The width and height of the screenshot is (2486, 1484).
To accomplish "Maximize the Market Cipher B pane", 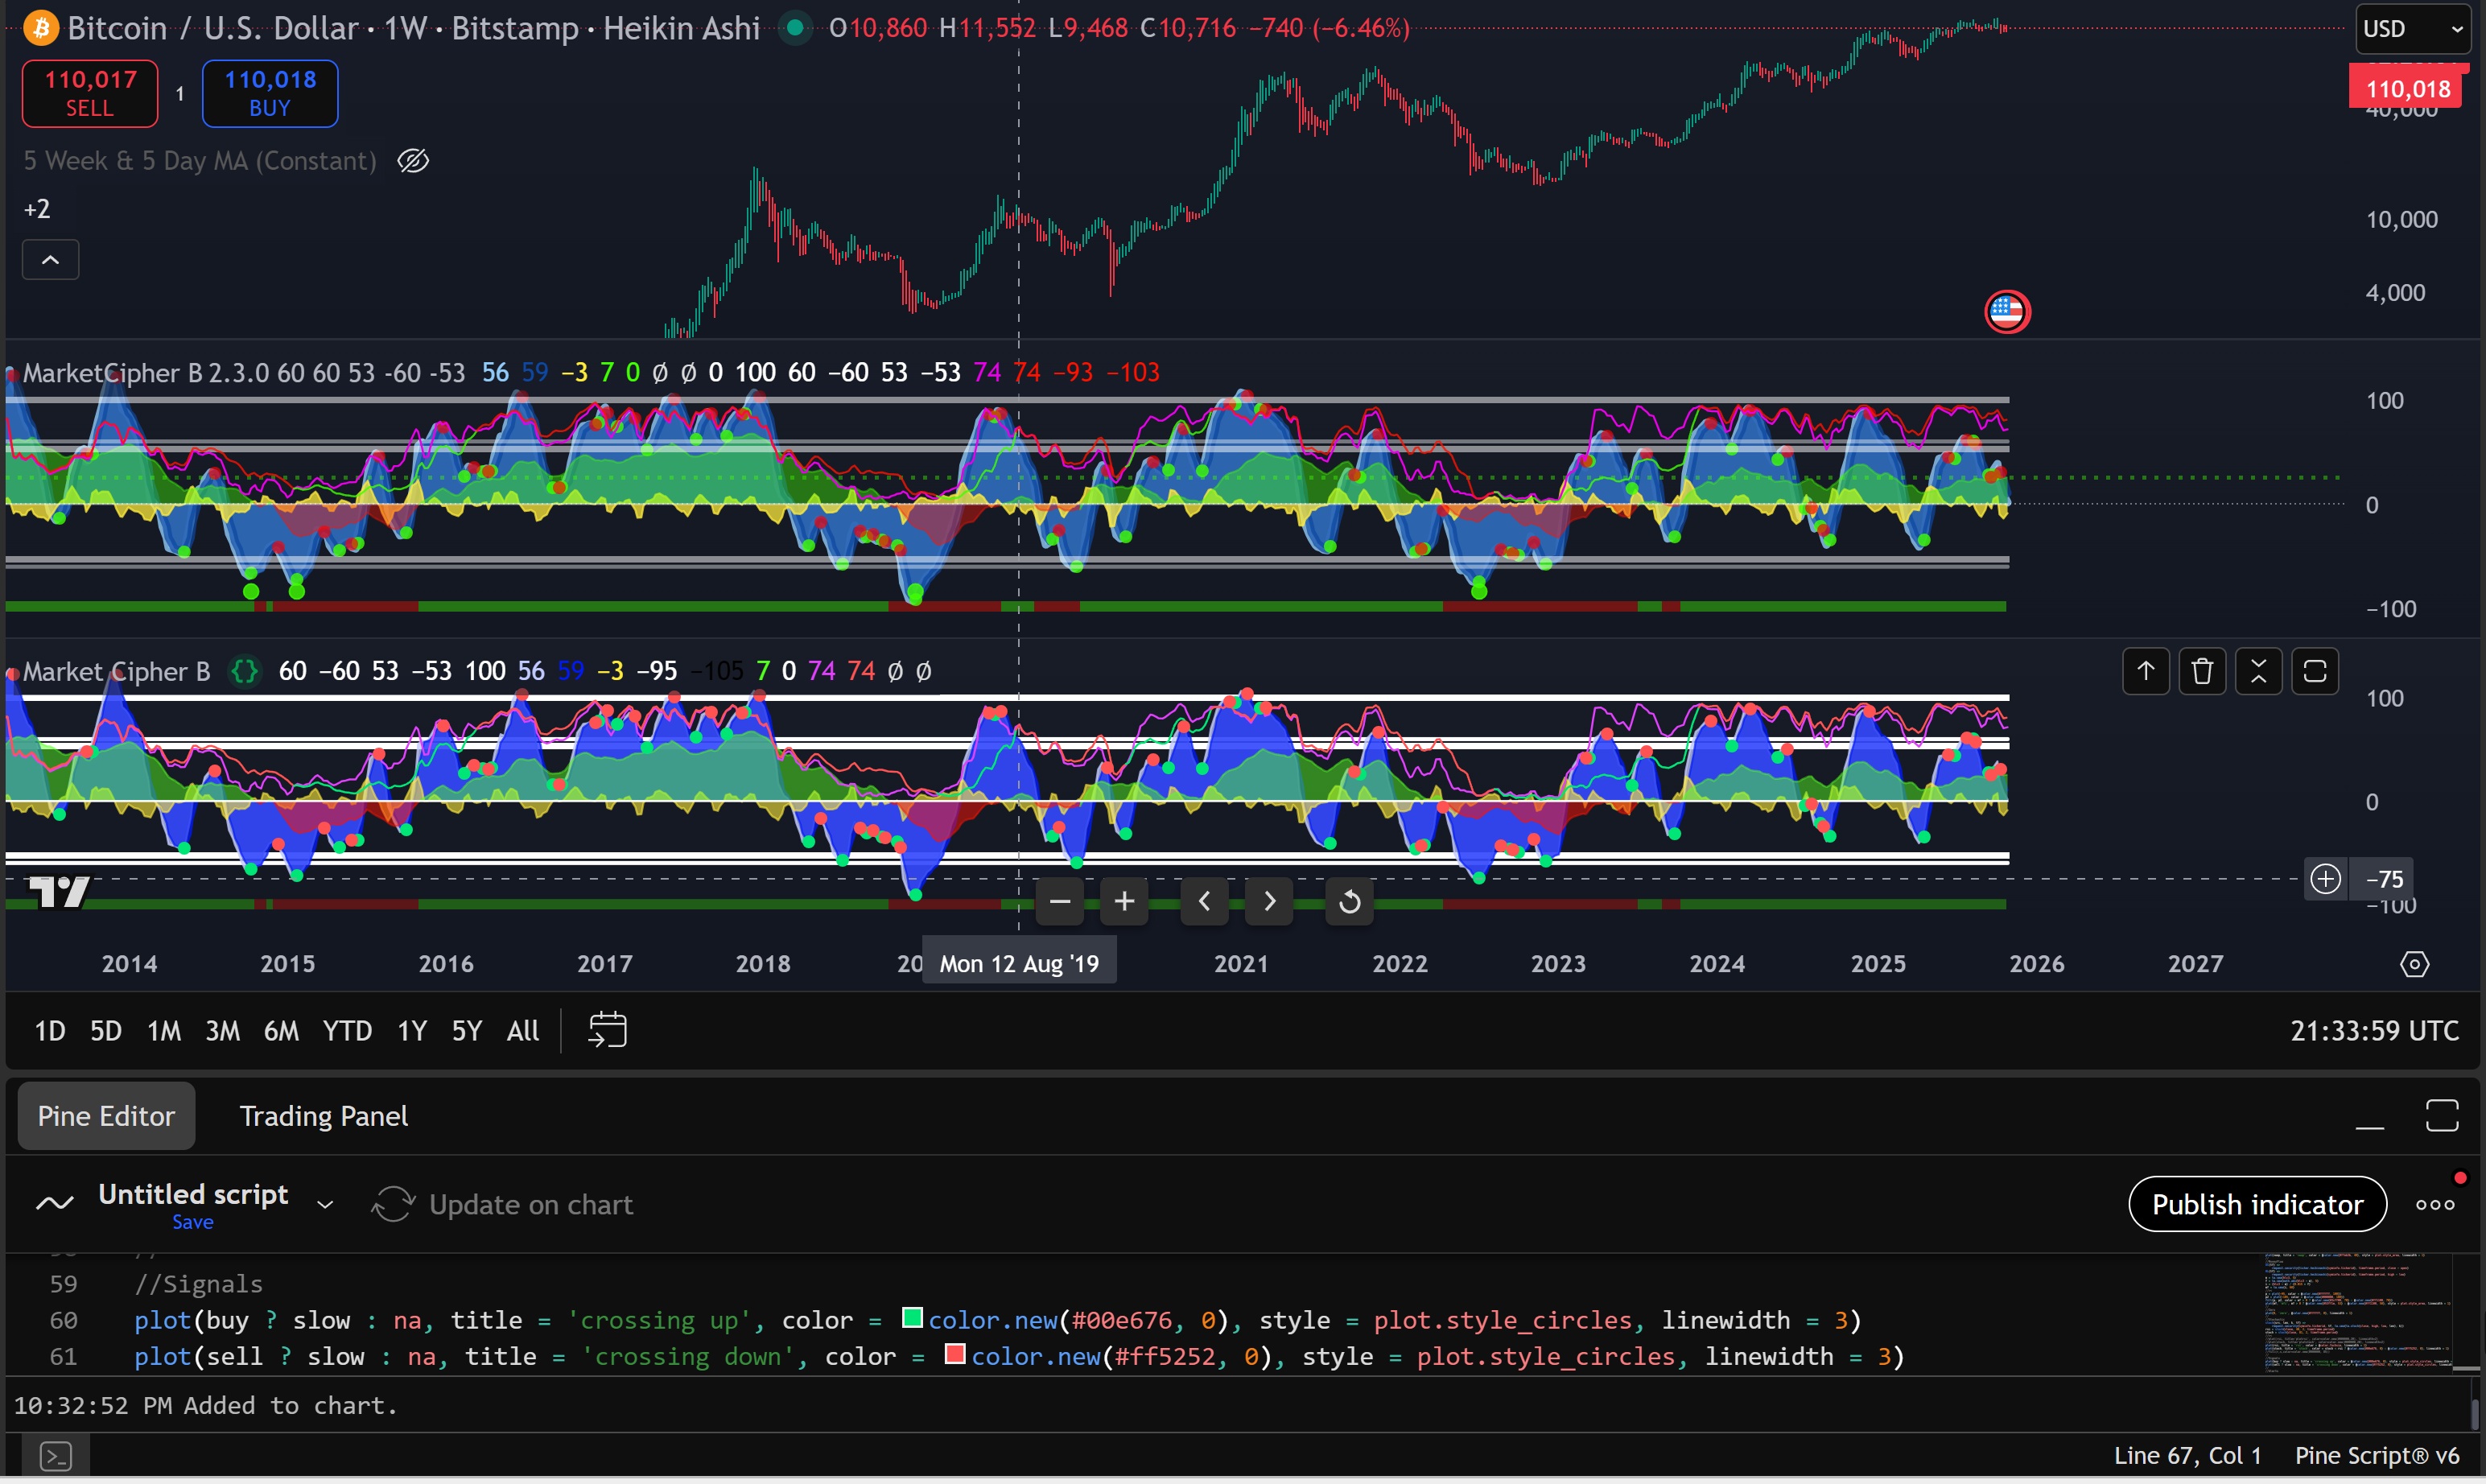I will [x=2314, y=671].
